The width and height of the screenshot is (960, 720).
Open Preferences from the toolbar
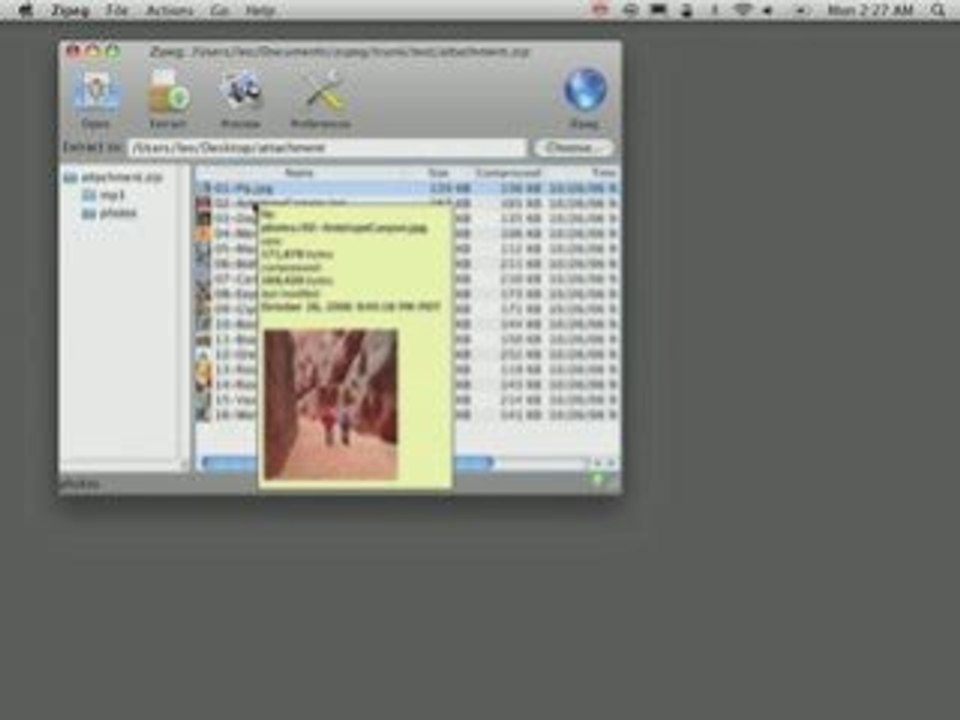[321, 98]
